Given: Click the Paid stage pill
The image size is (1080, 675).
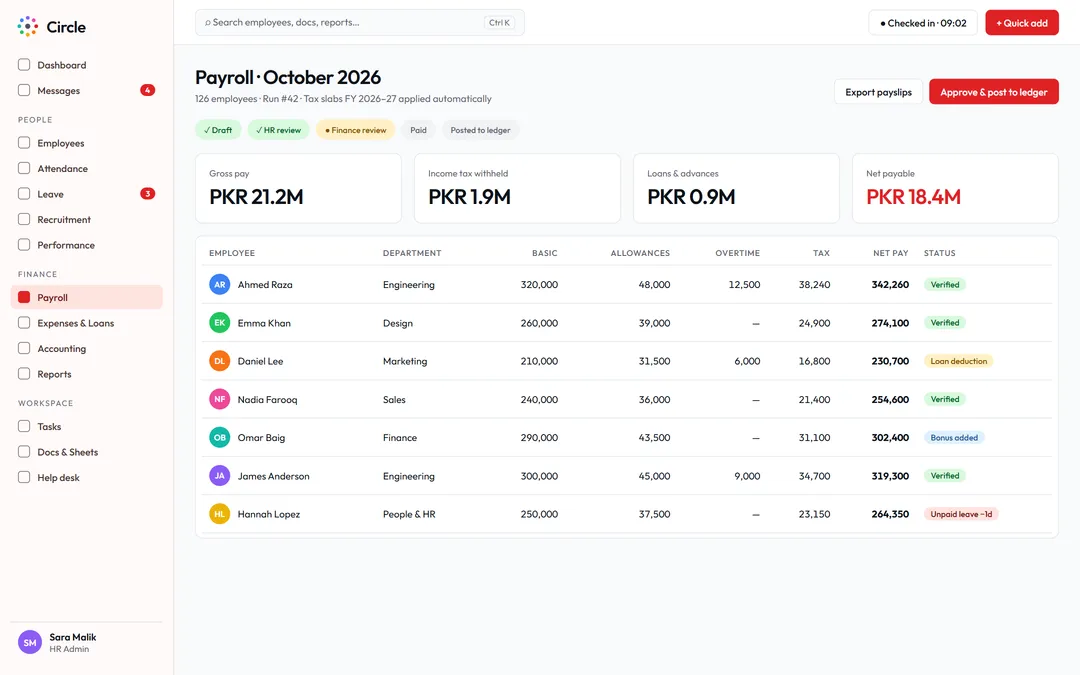Looking at the screenshot, I should pyautogui.click(x=418, y=129).
